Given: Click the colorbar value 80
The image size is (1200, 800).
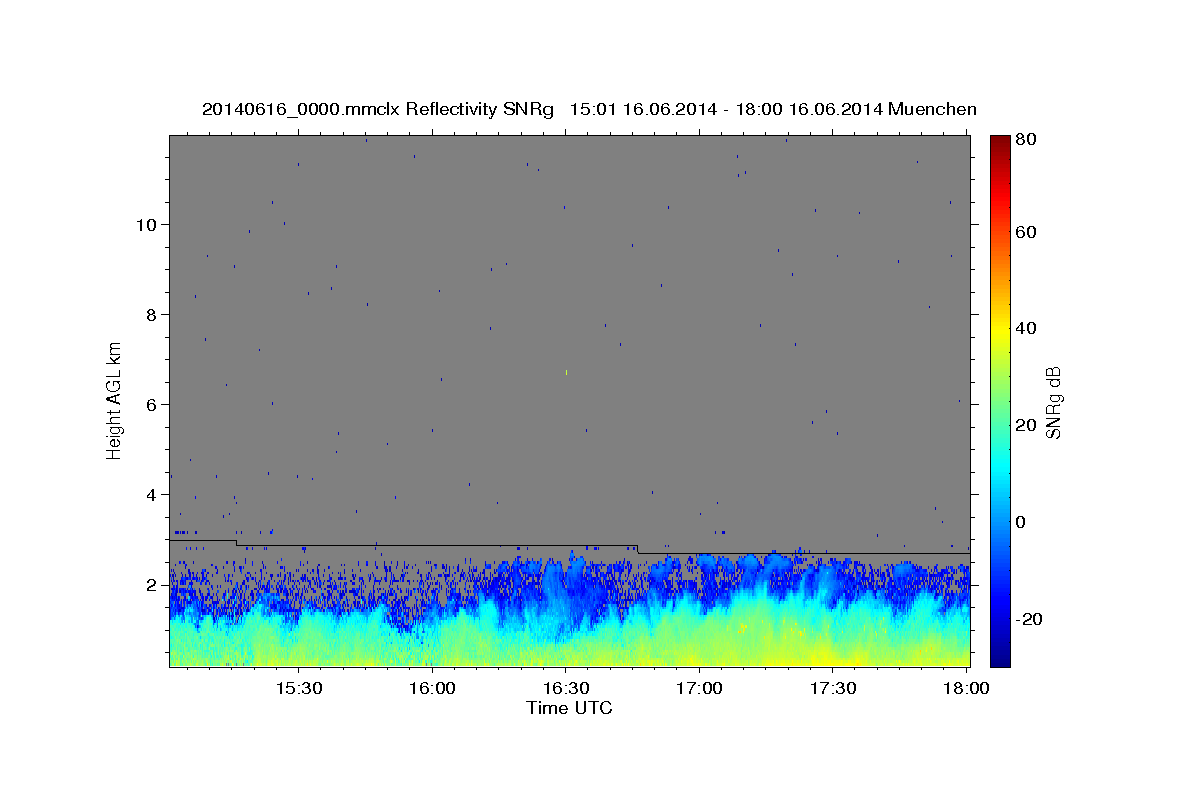Looking at the screenshot, I should 1028,140.
